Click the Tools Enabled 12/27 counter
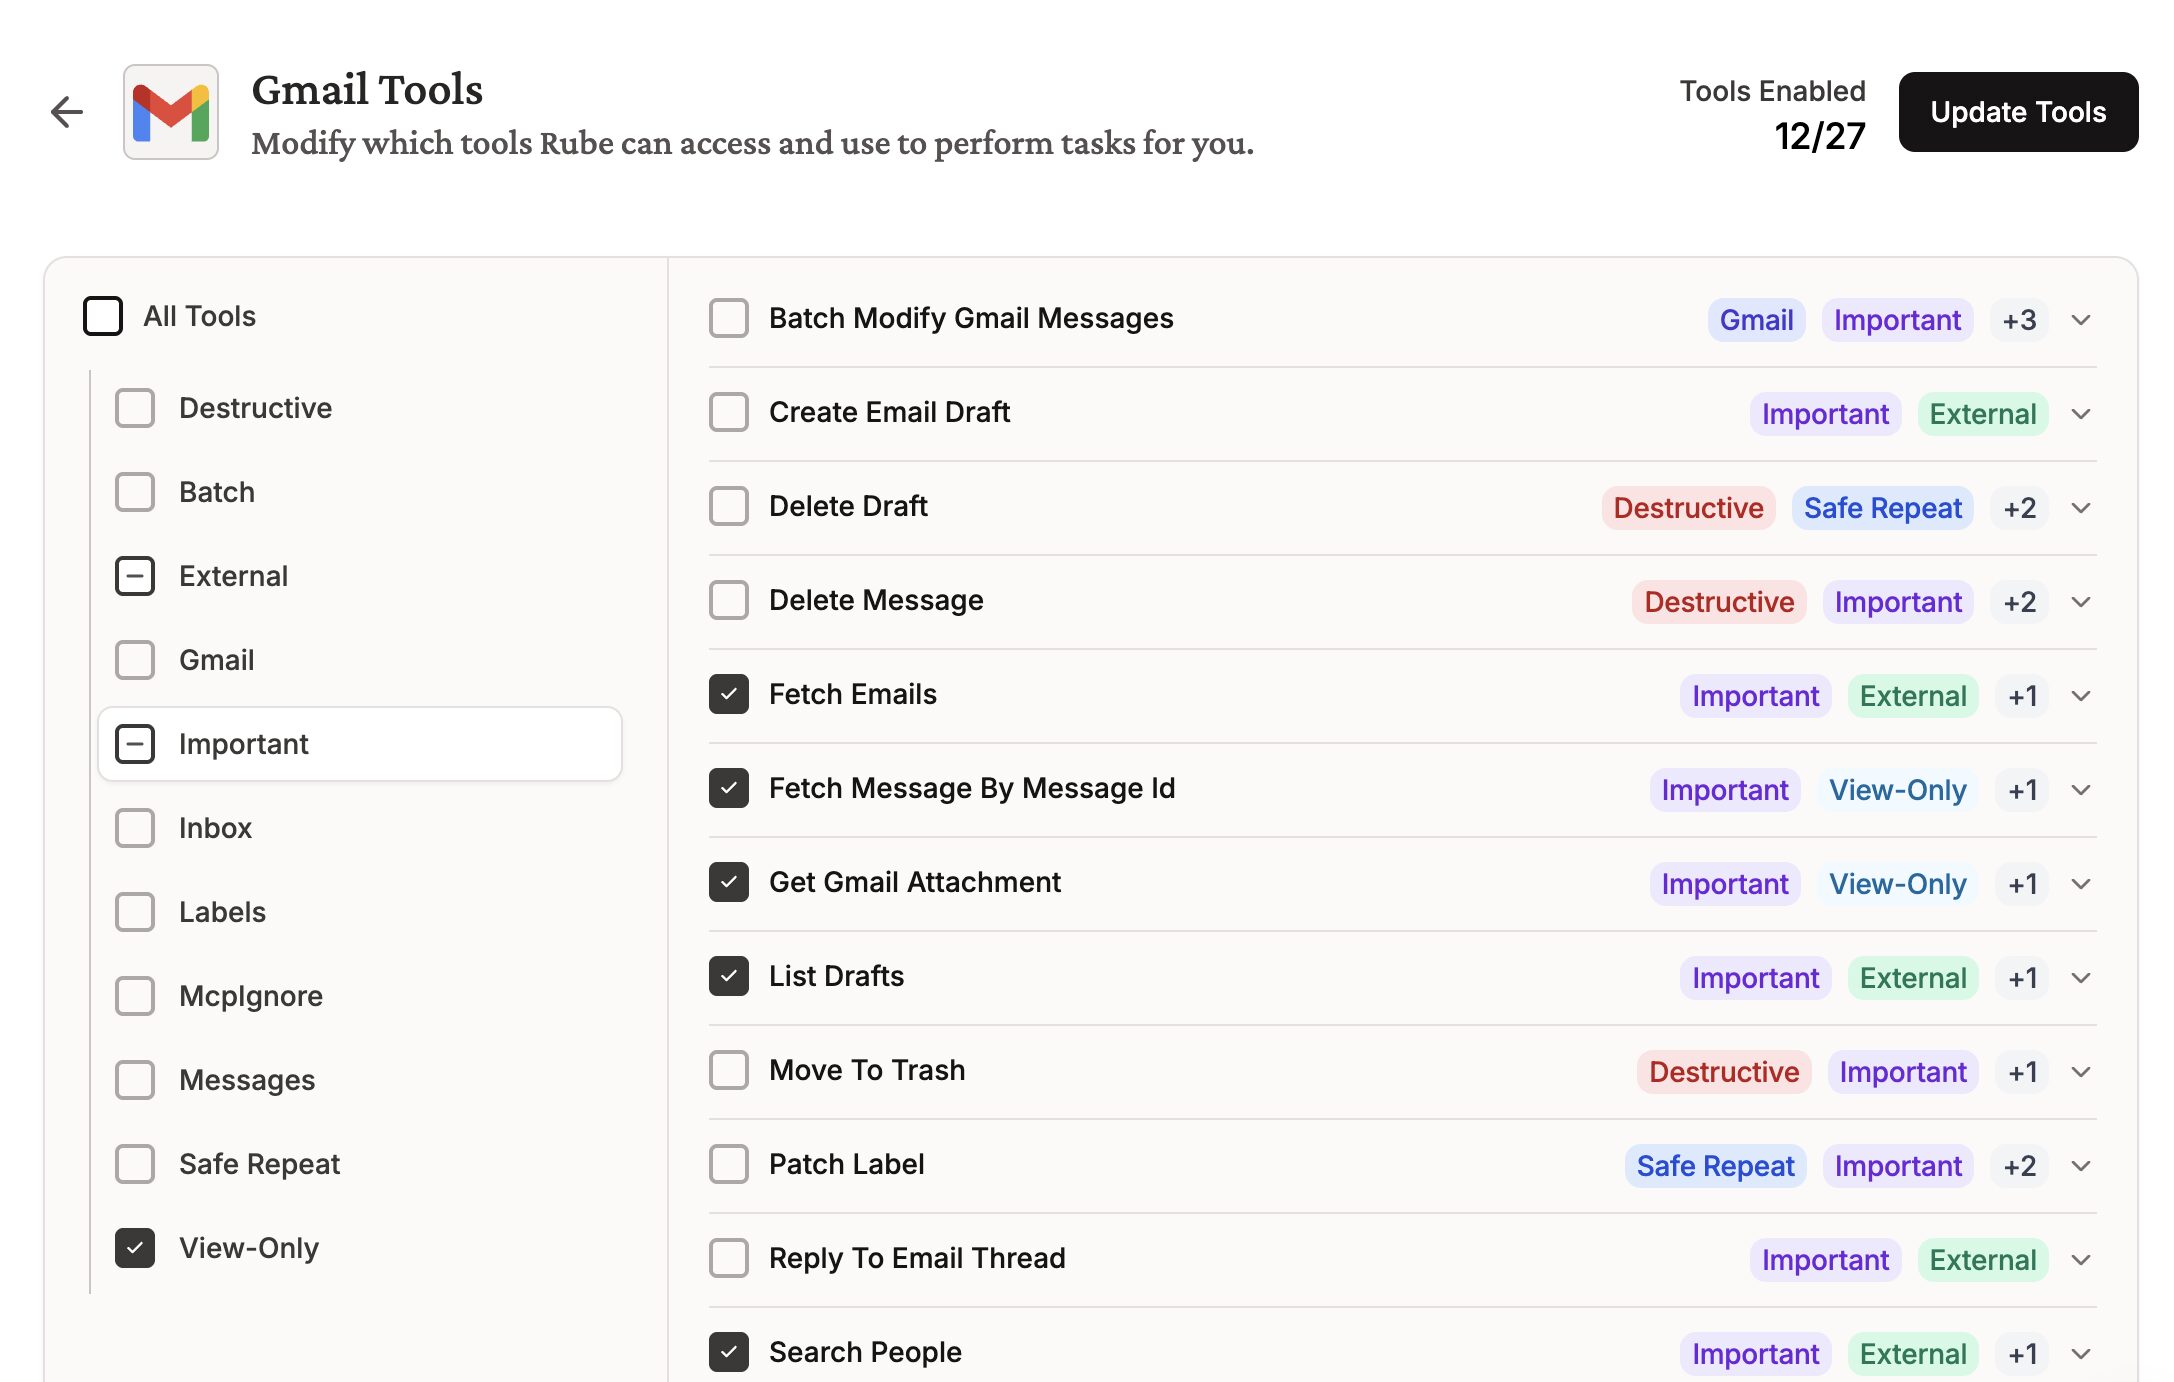The image size is (2174, 1382). pos(1819,136)
